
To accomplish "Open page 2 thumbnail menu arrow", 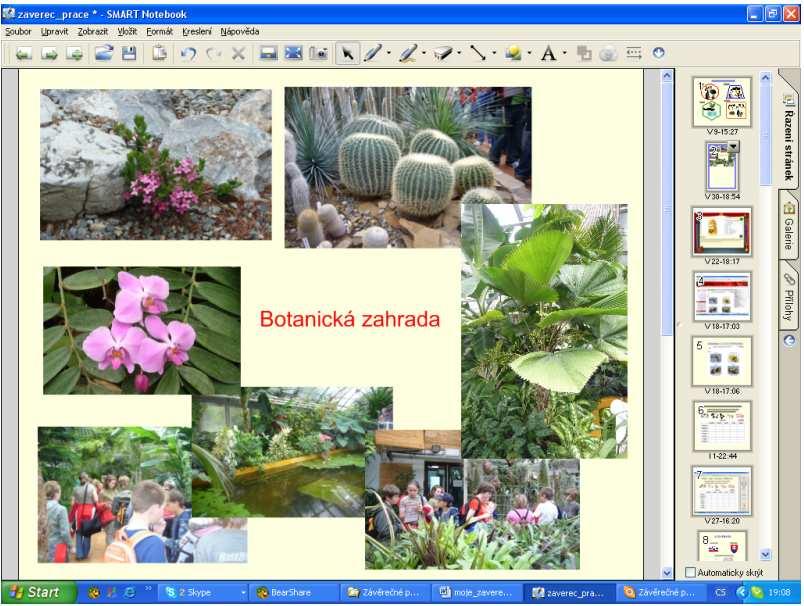I will (x=734, y=147).
